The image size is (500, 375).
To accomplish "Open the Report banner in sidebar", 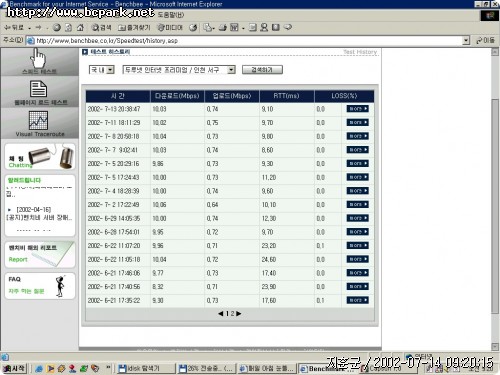I will click(40, 254).
